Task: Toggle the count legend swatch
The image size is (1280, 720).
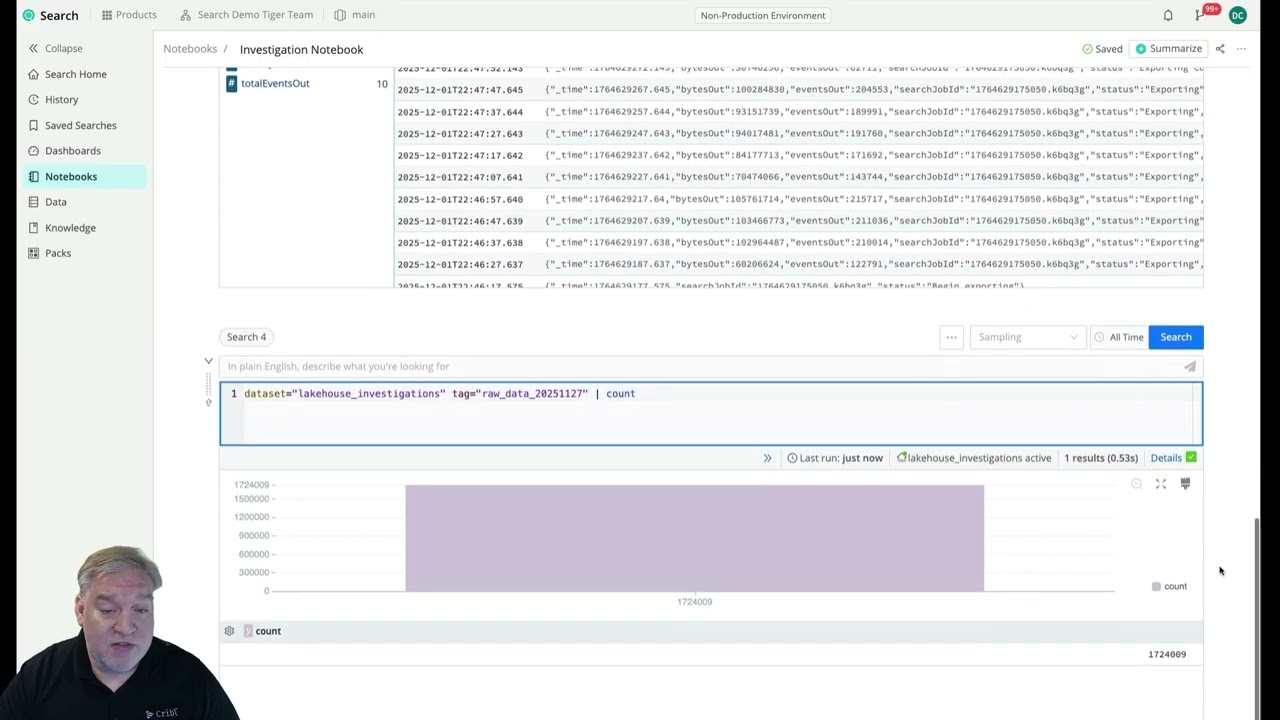Action: point(1156,586)
